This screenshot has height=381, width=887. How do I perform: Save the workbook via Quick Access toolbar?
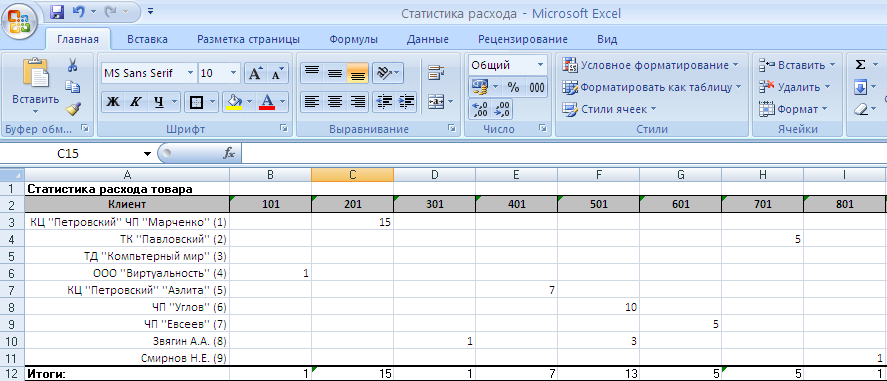point(57,11)
